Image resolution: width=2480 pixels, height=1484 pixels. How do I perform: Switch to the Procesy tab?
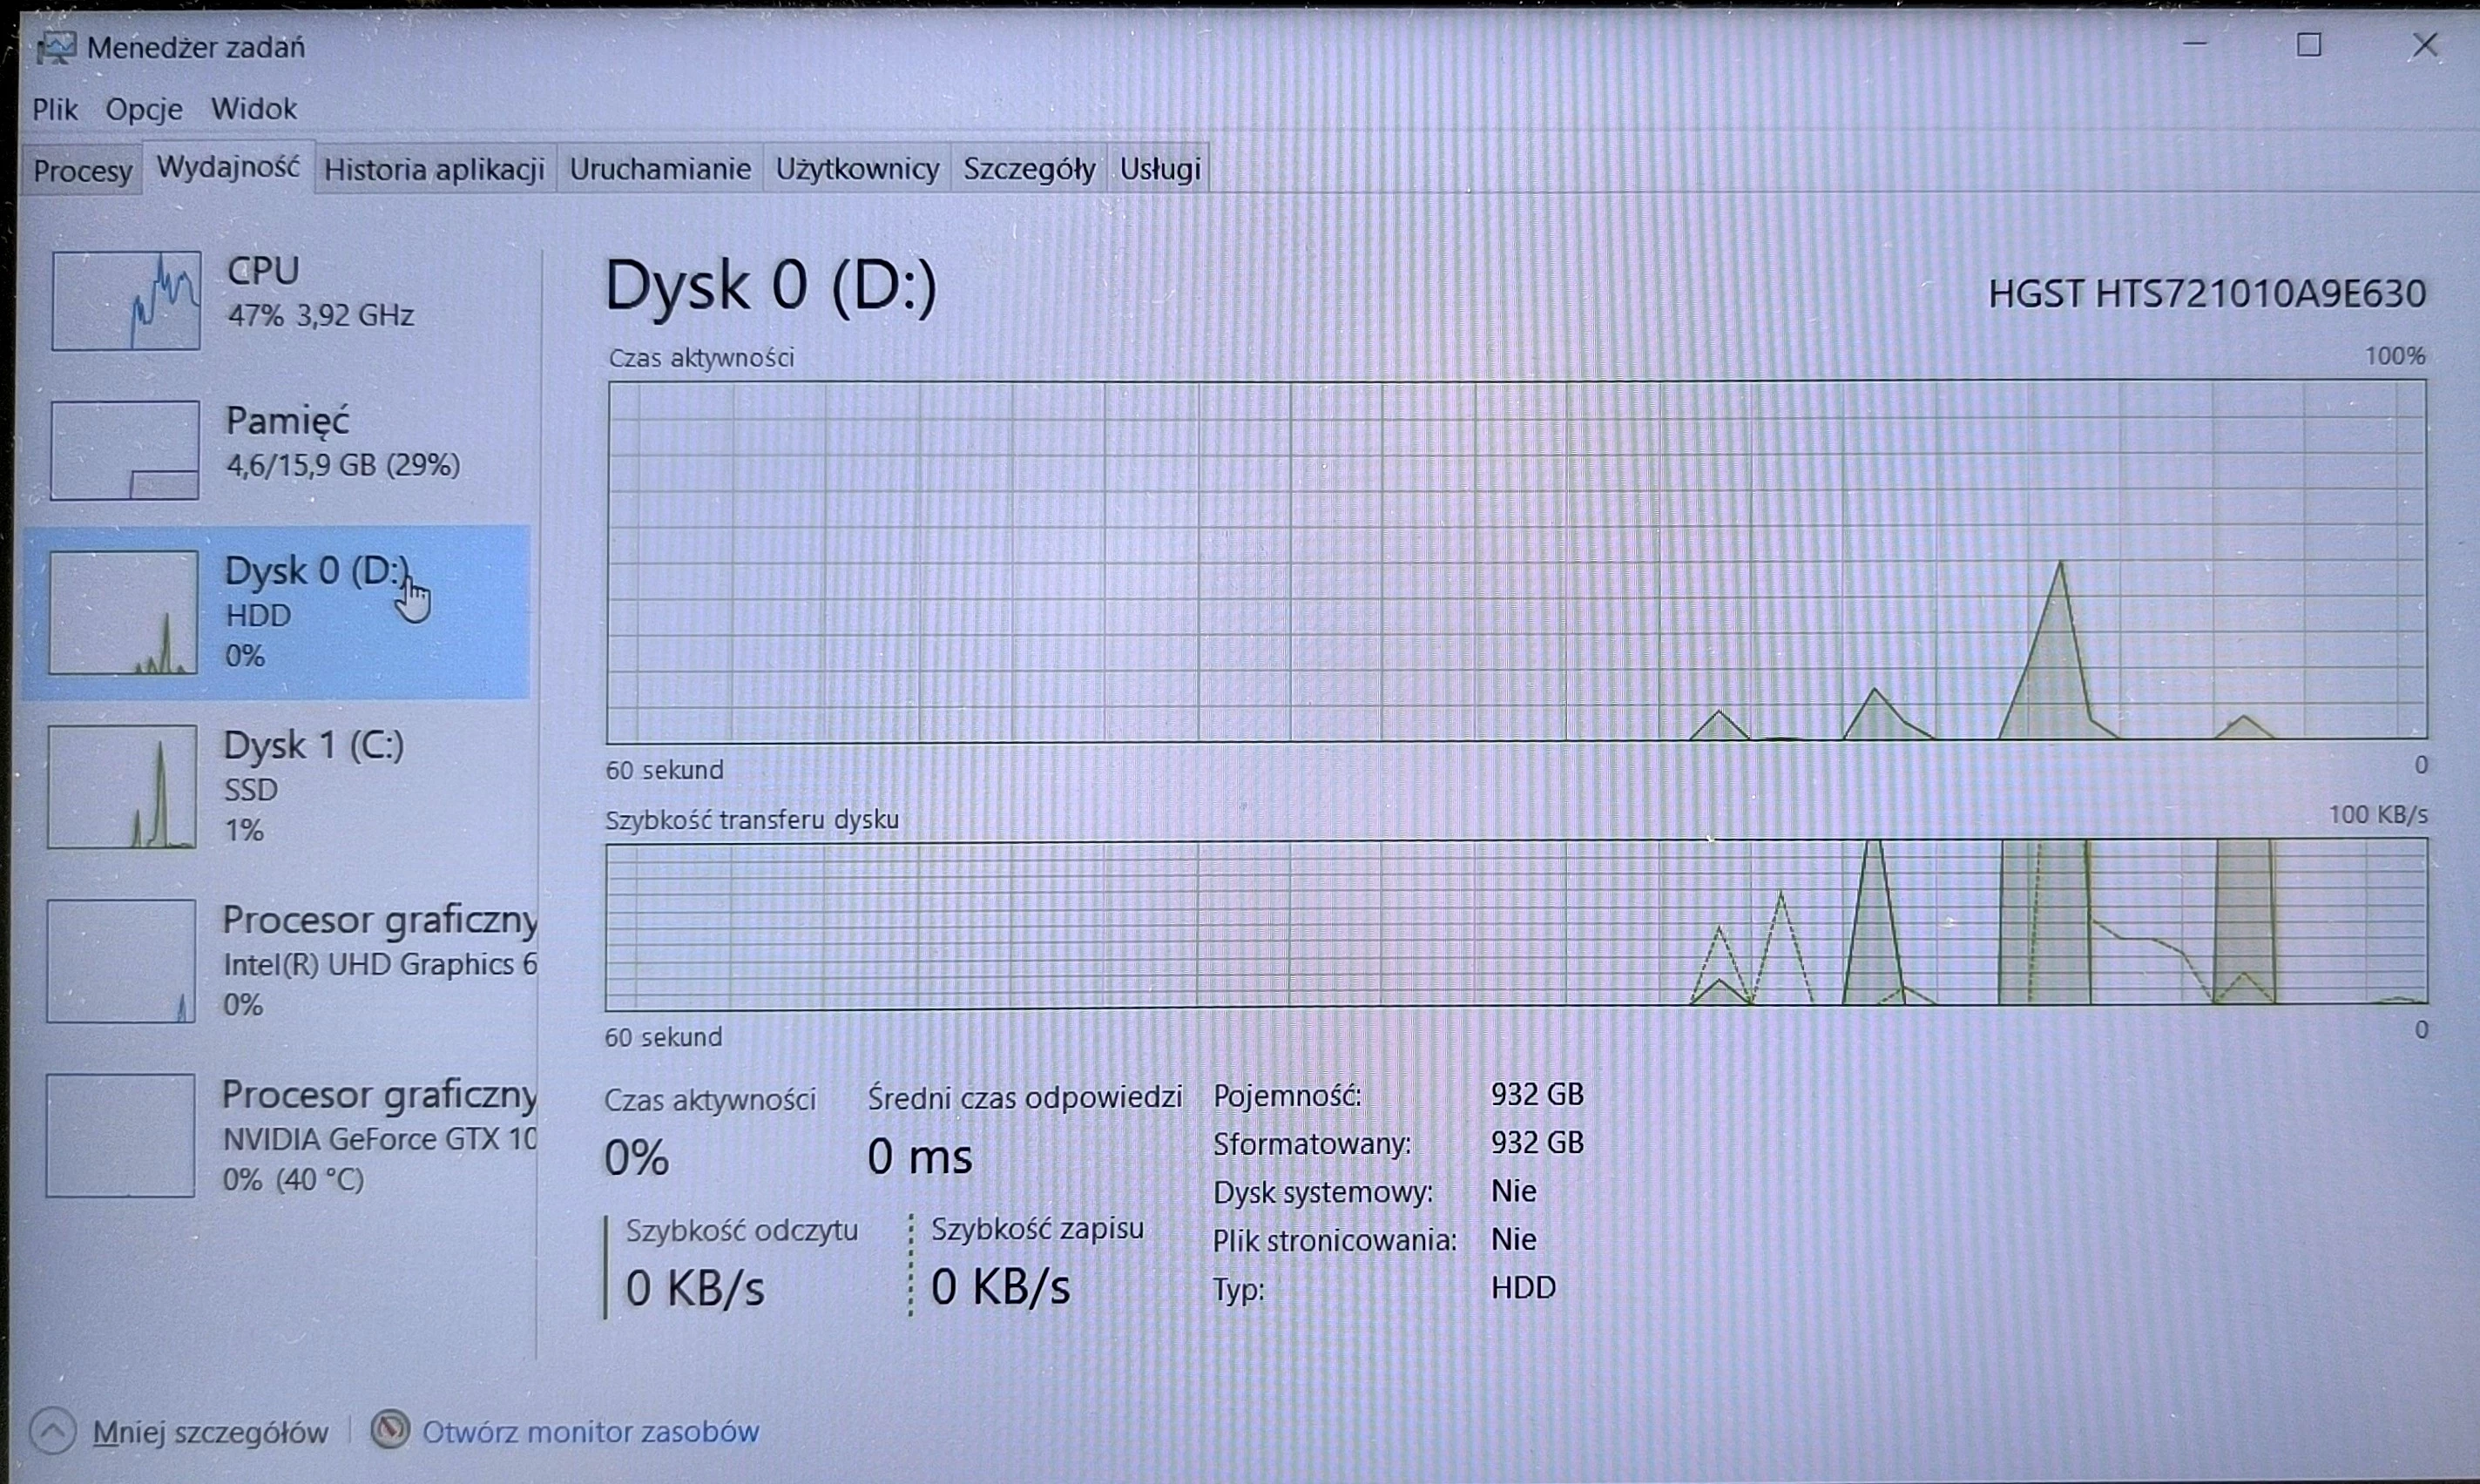click(82, 170)
